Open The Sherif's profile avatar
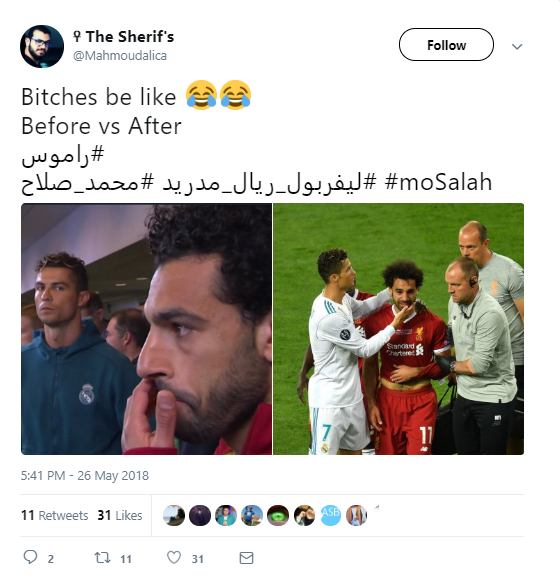Viewport: 560px width, 582px height. click(x=42, y=46)
